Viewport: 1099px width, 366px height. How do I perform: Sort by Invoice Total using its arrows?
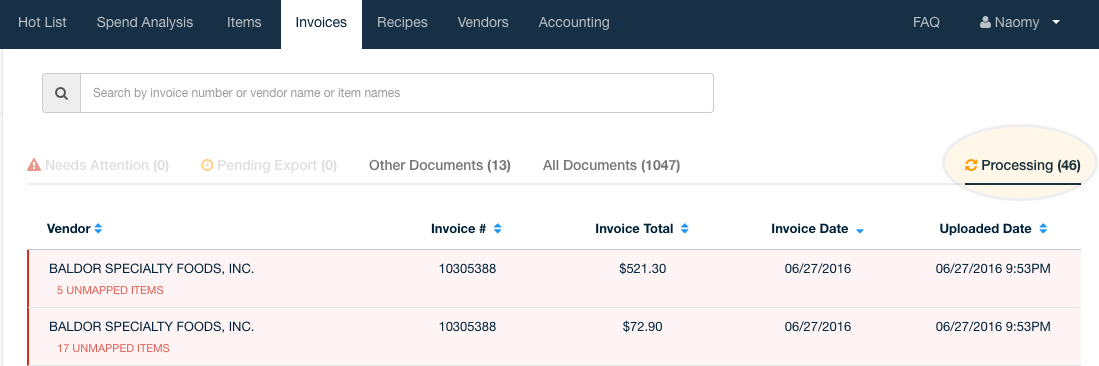[x=685, y=229]
